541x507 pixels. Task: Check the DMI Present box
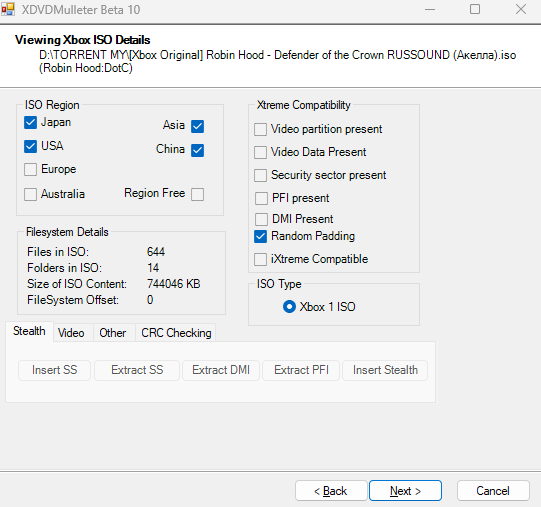(261, 219)
